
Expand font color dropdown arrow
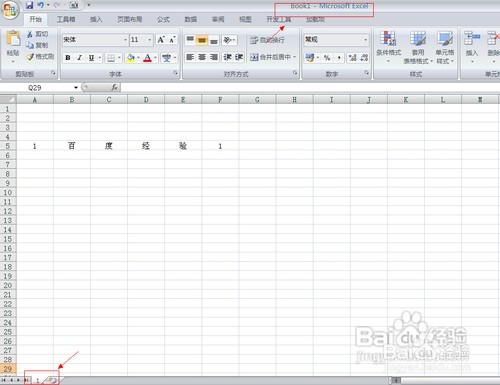(x=155, y=58)
